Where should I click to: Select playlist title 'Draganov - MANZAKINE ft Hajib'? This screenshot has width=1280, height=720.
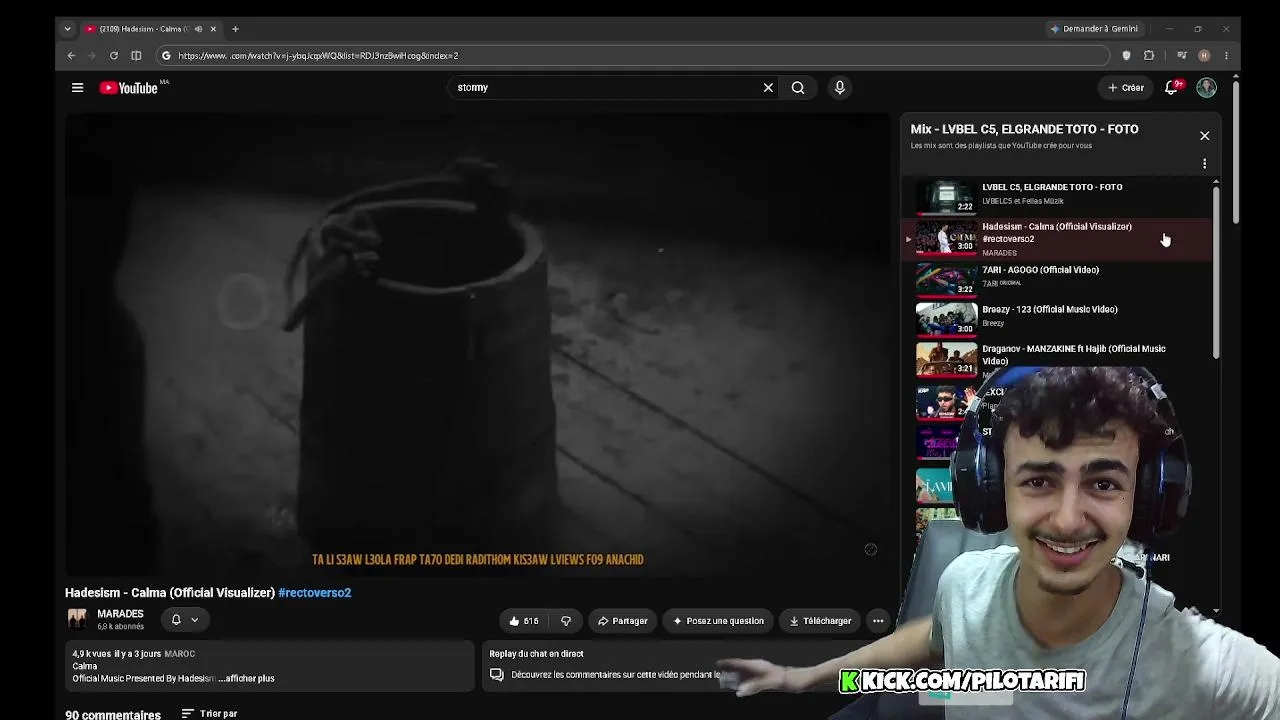click(x=1074, y=354)
